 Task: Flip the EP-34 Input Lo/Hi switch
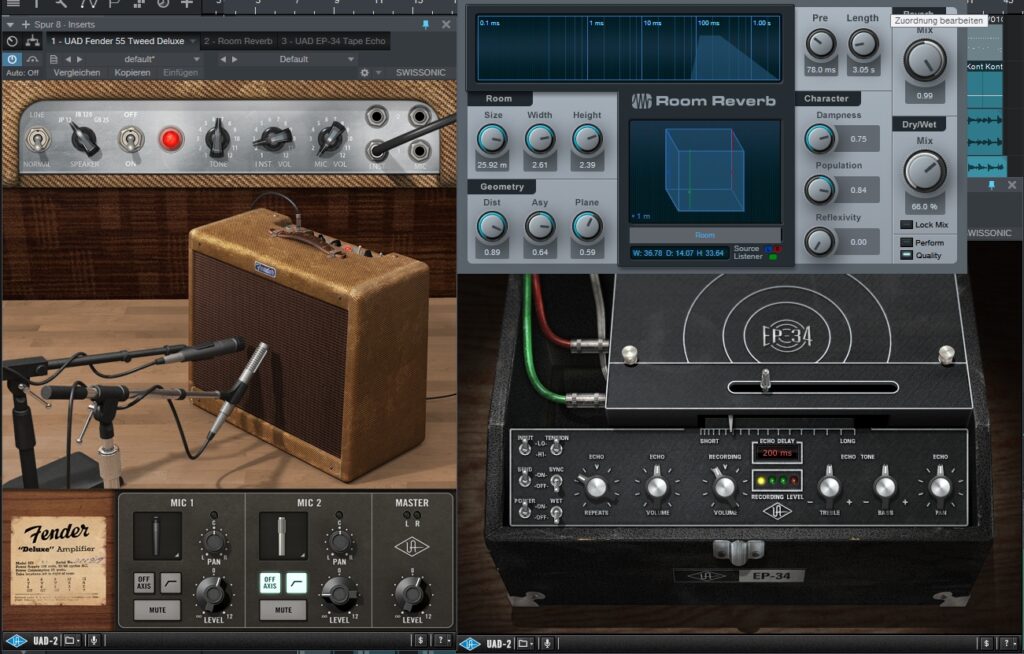pyautogui.click(x=524, y=448)
